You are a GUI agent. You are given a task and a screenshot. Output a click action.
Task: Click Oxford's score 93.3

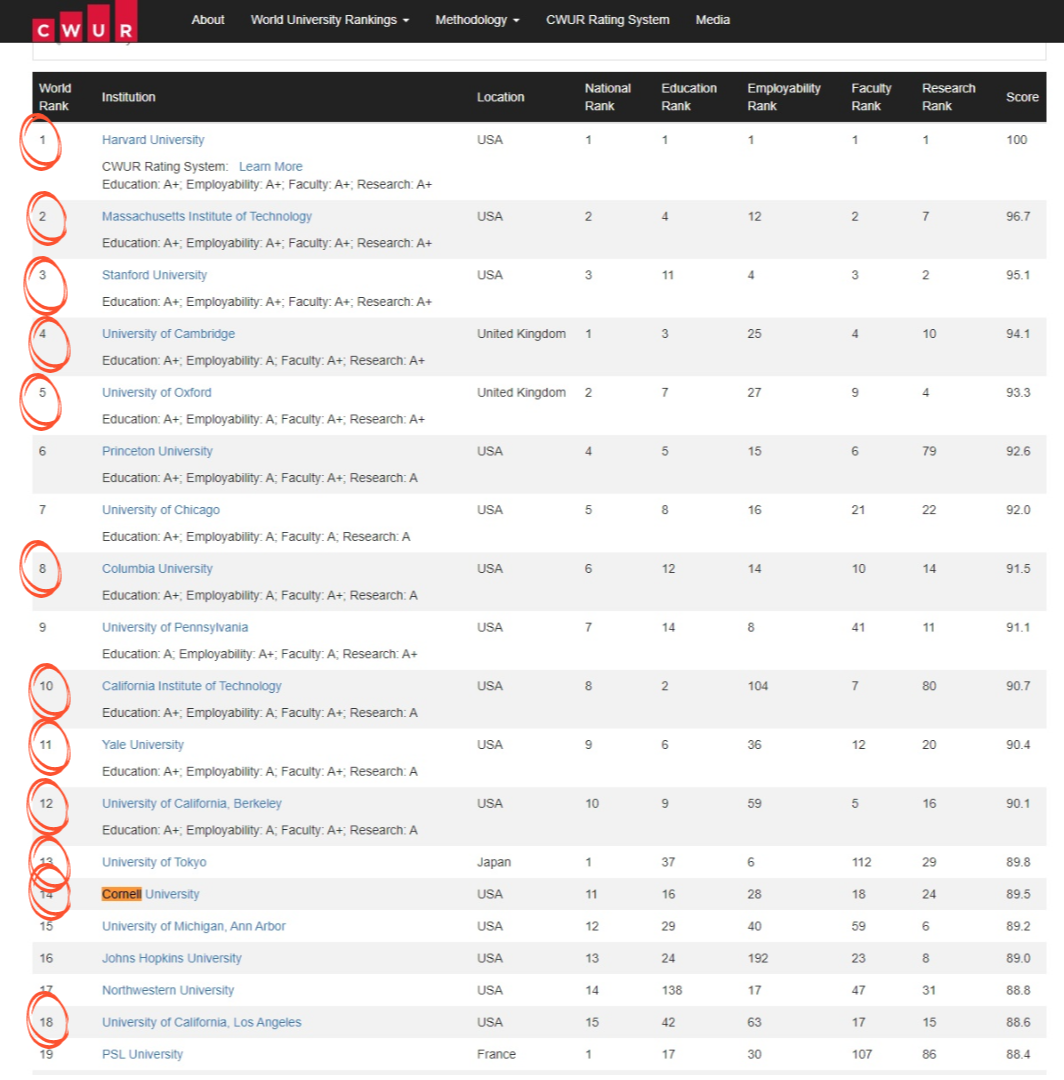pyautogui.click(x=1018, y=393)
